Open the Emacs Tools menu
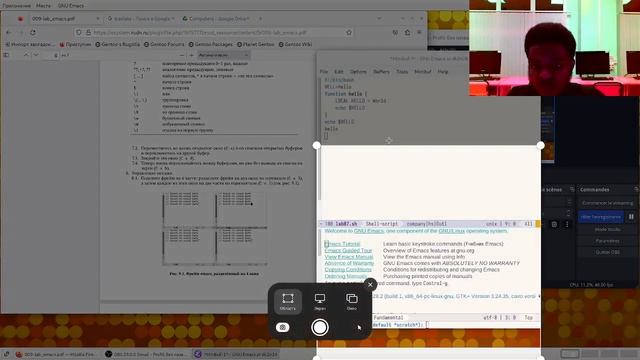Screen dimensions: 640x360 pos(402,71)
